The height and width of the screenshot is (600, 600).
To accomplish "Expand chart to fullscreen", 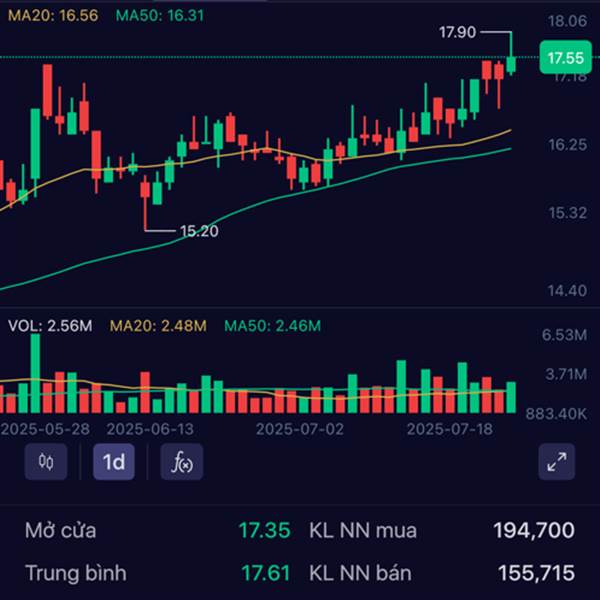I will pos(556,461).
